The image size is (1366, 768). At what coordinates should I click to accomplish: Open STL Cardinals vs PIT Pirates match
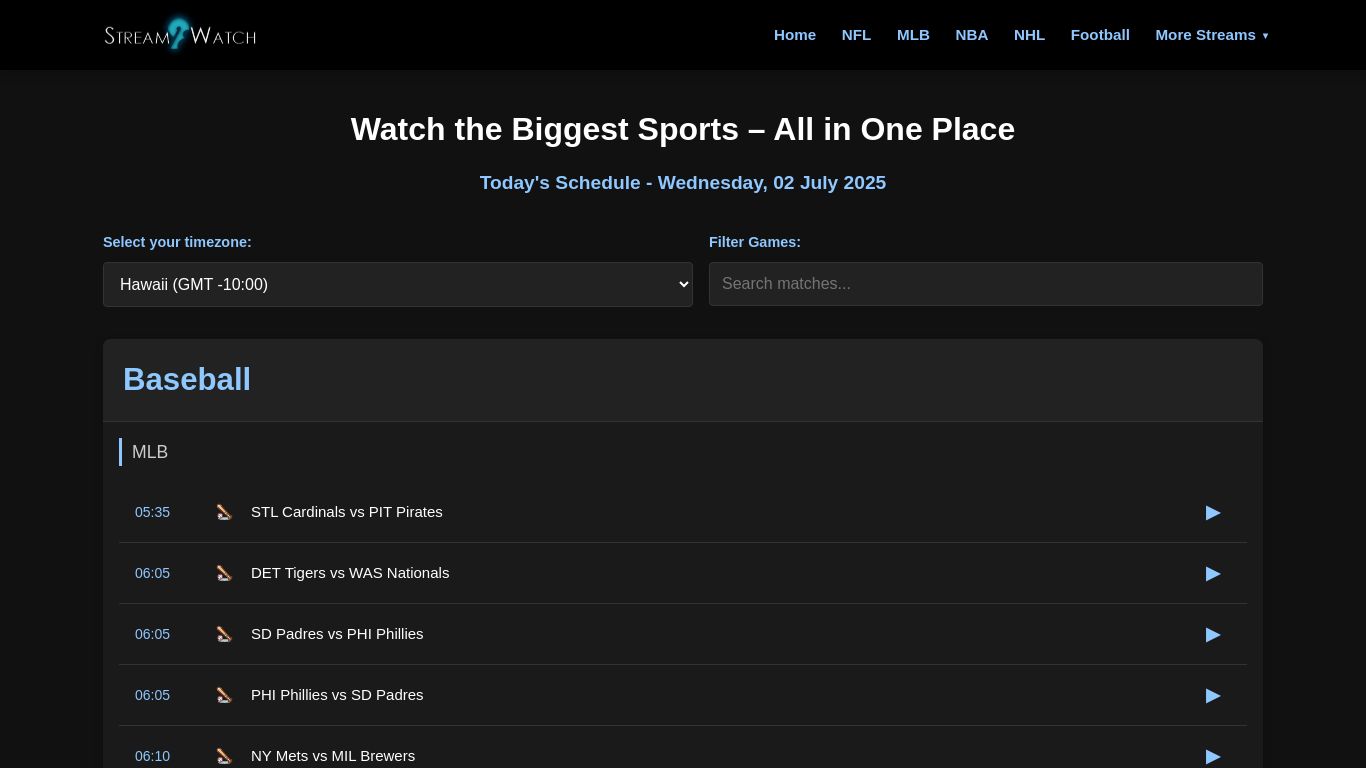click(x=347, y=512)
